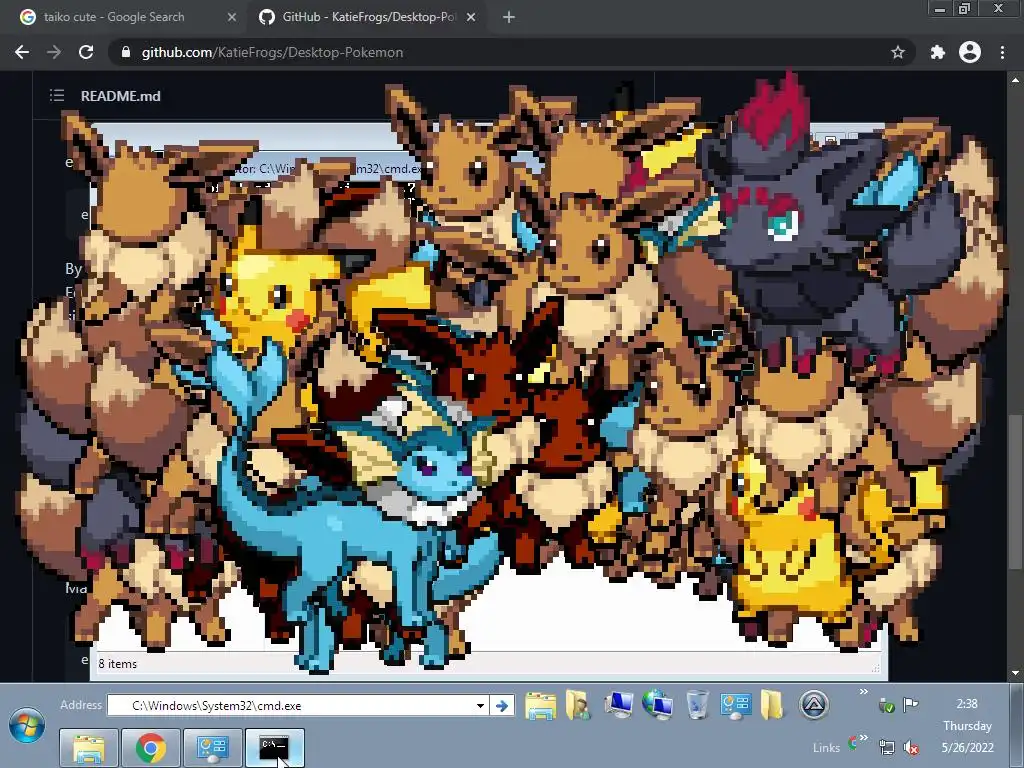The width and height of the screenshot is (1024, 768).
Task: Open the yellow folder icon in toolbar
Action: click(772, 705)
